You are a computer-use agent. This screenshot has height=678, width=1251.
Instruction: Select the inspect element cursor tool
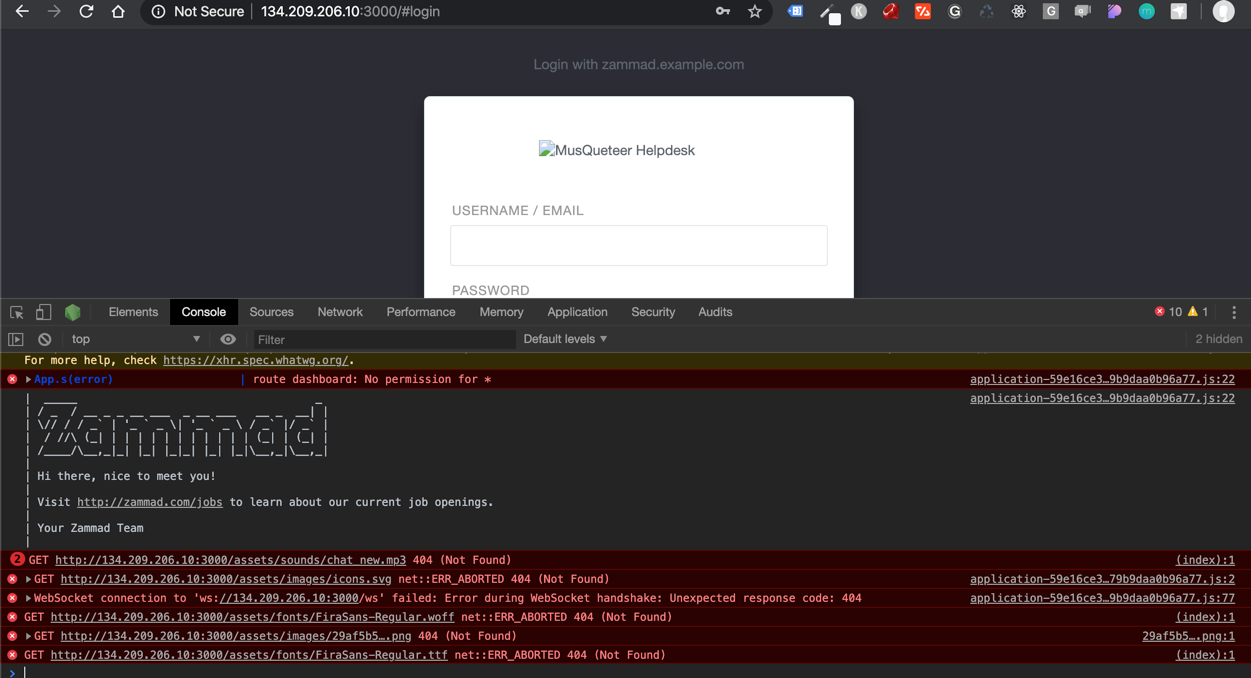click(16, 312)
